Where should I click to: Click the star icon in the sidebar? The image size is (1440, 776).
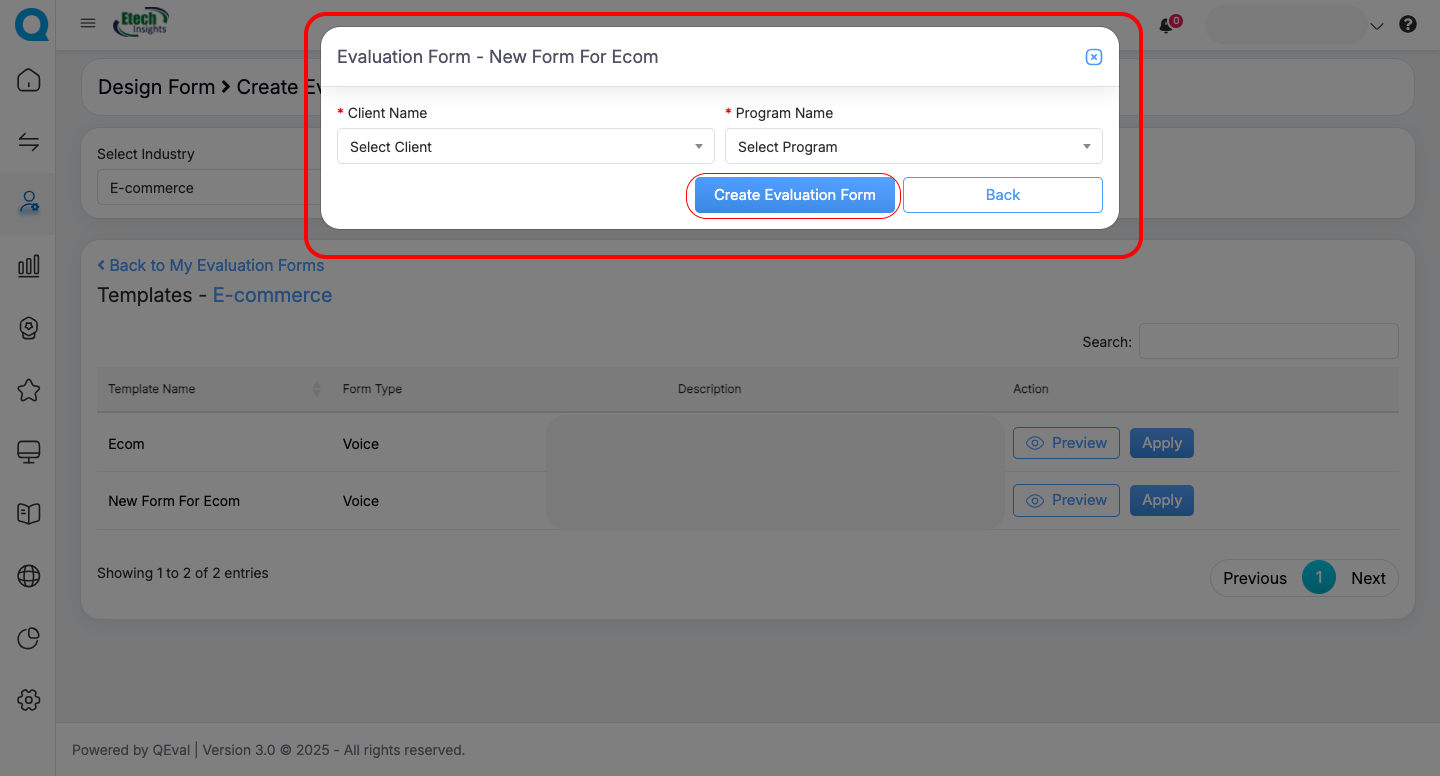coord(29,390)
